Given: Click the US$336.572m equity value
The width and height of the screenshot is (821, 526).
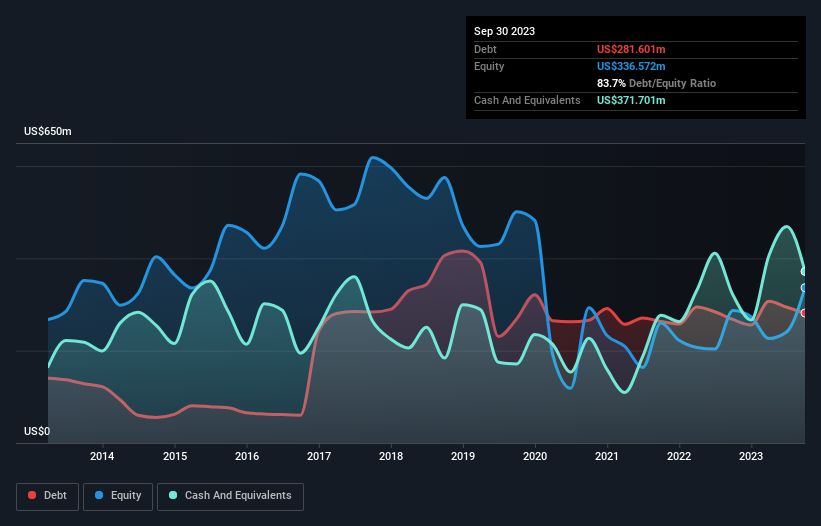Looking at the screenshot, I should click(631, 66).
